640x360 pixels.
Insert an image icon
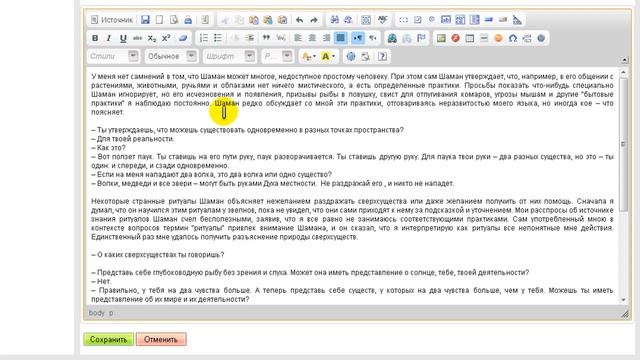click(441, 38)
